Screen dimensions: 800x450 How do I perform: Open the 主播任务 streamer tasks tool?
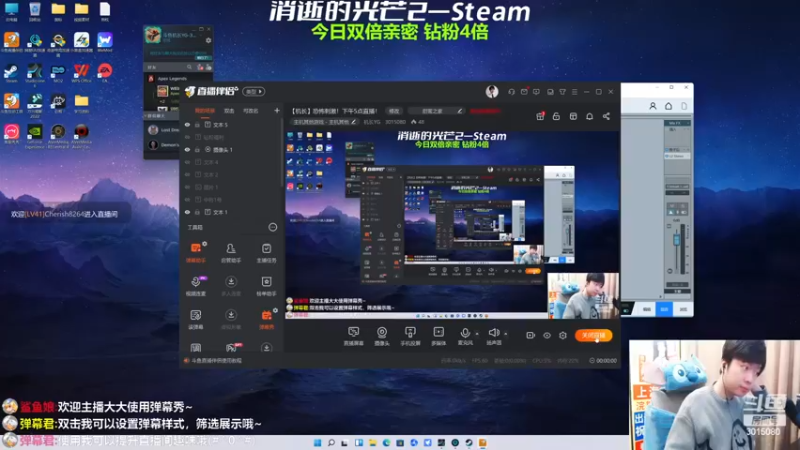[x=266, y=253]
